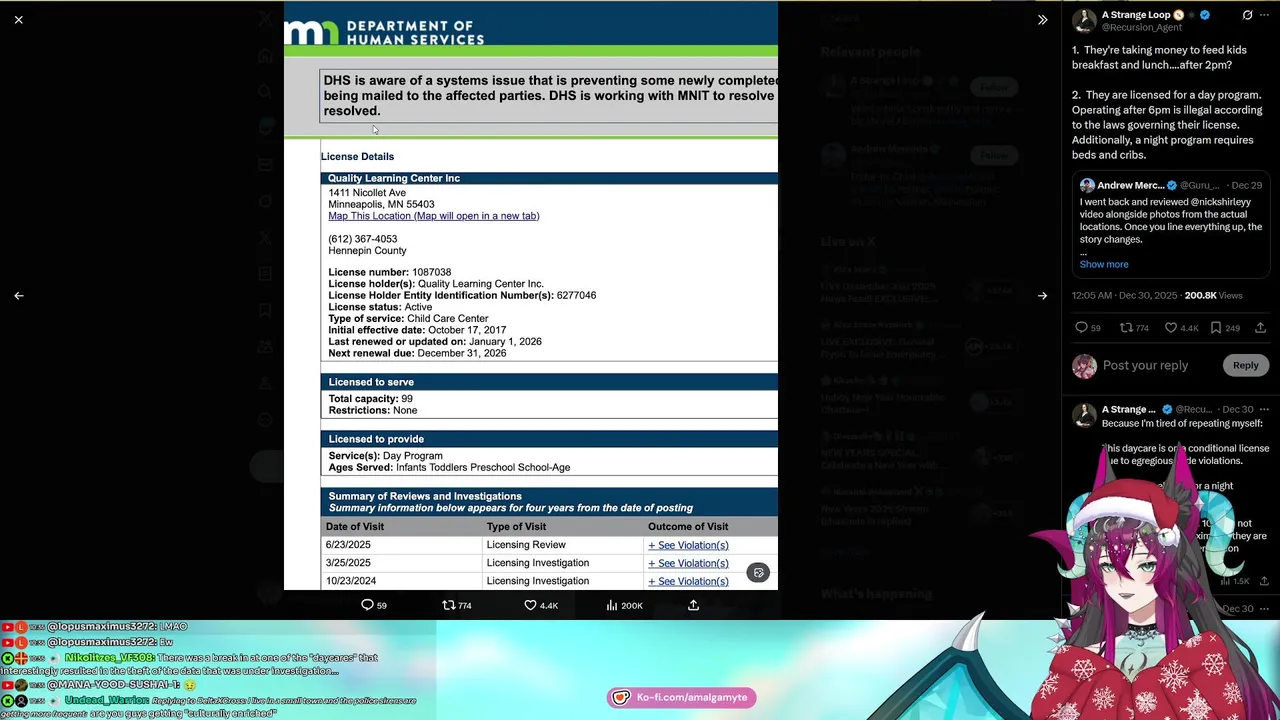
Task: Expand quoted post with Show more
Action: click(1104, 264)
